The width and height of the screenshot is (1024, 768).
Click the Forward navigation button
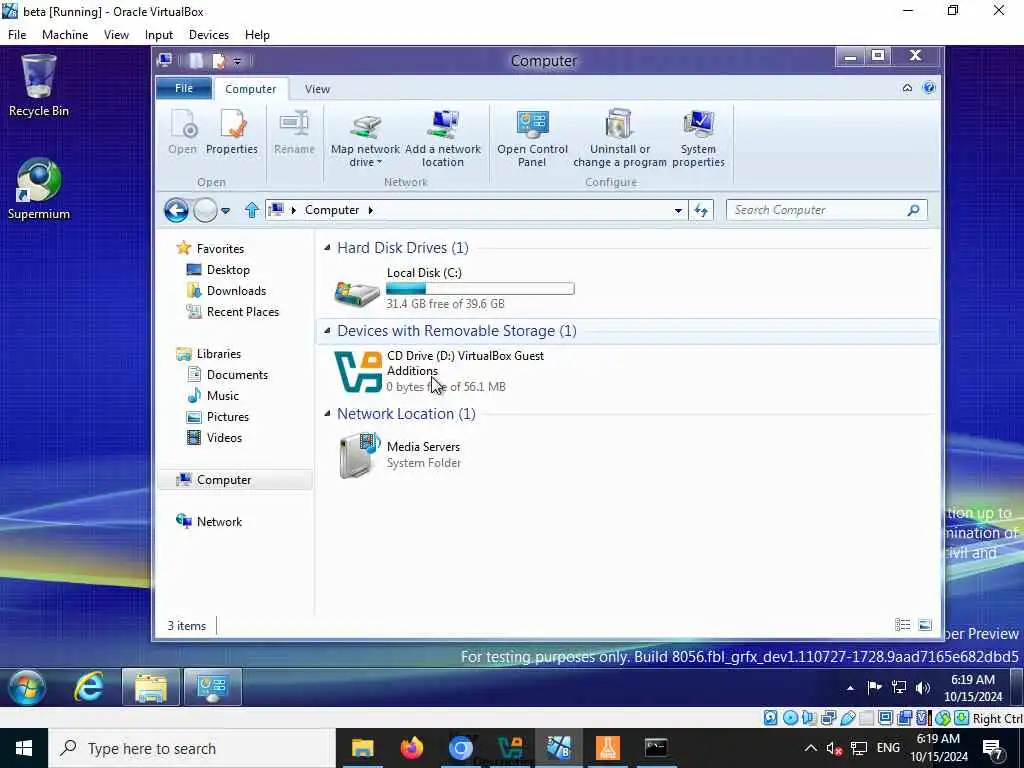tap(205, 210)
